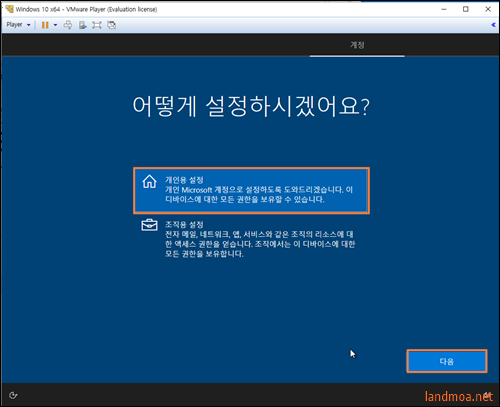Open the ease of access icon at bottom-left
The image size is (500, 407).
pyautogui.click(x=13, y=395)
